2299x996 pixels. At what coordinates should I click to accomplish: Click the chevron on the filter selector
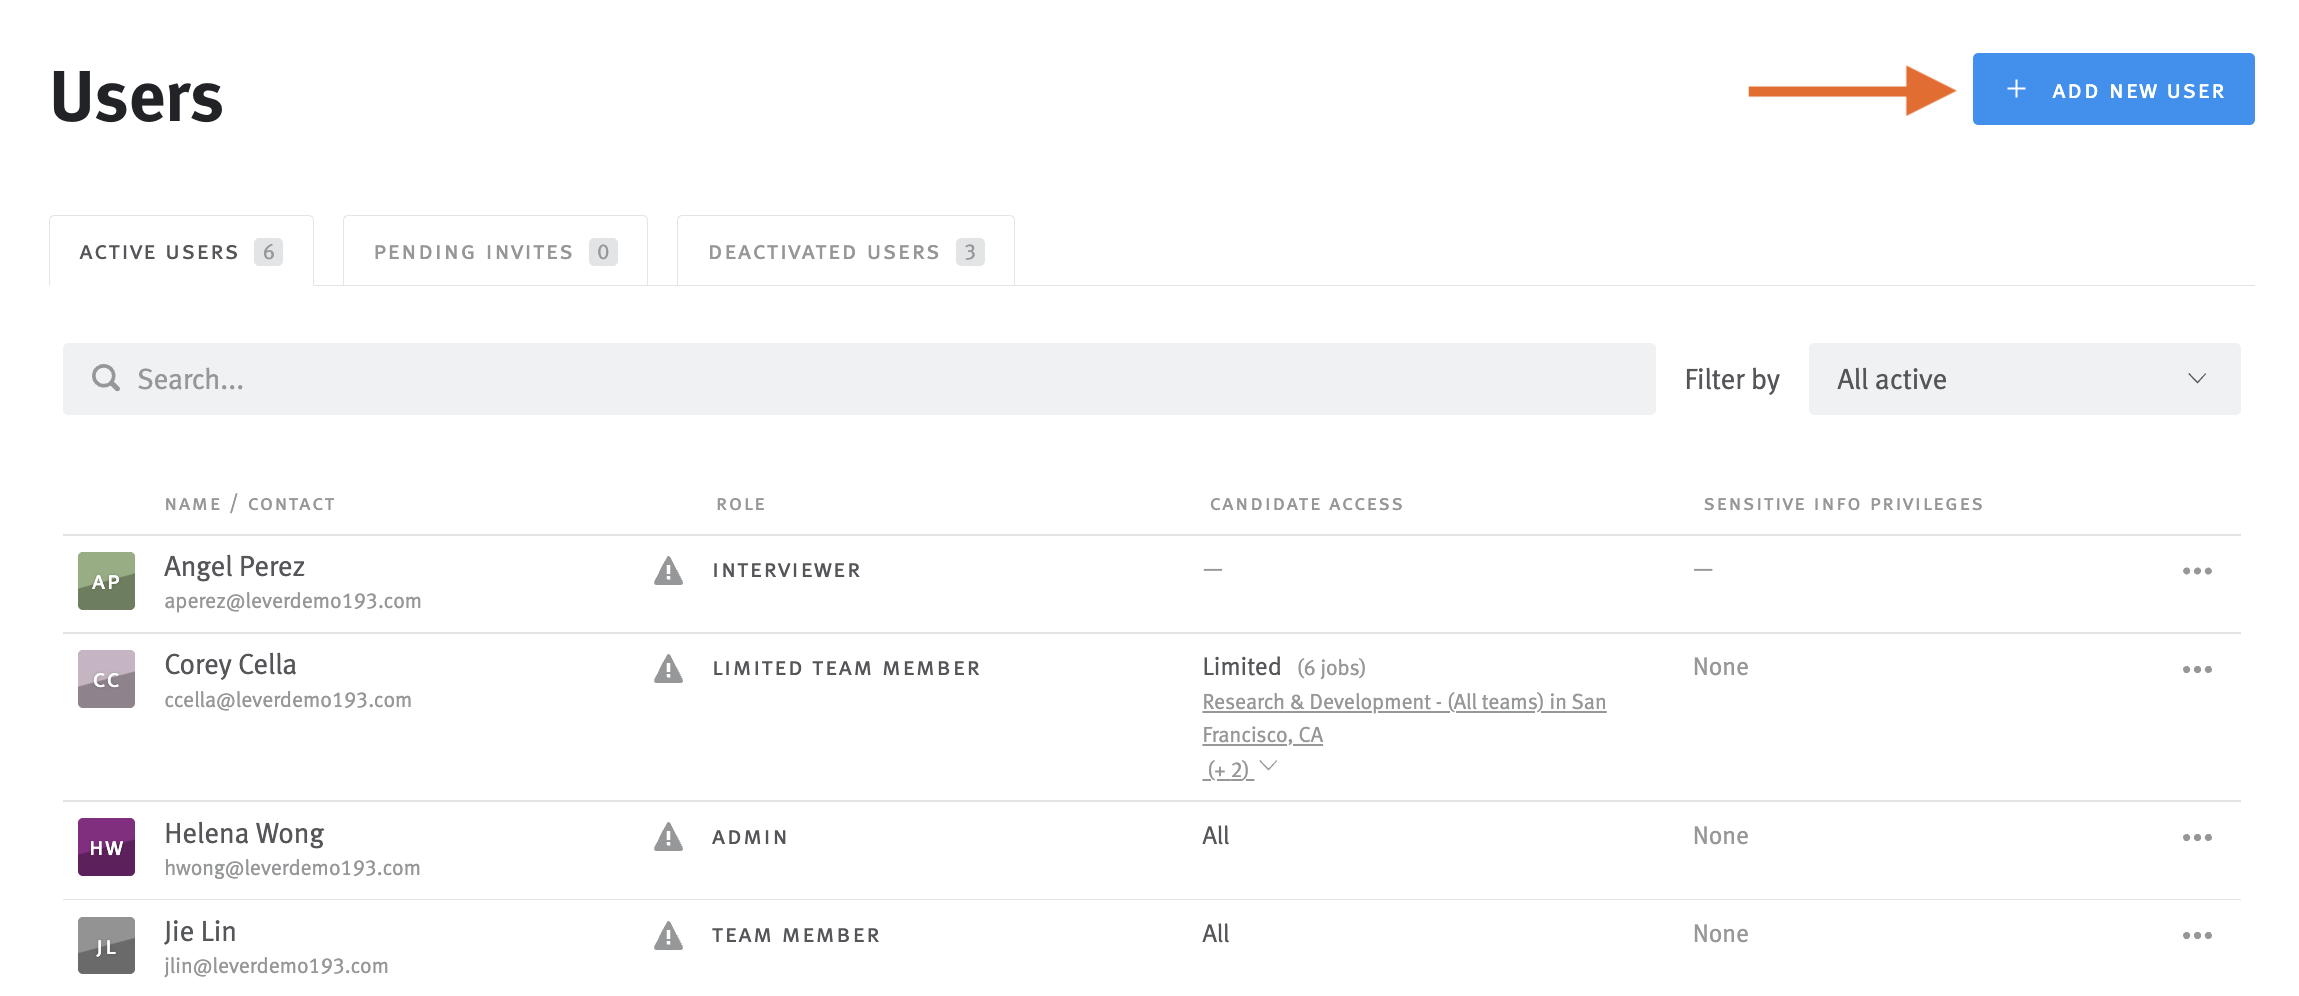[x=2196, y=378]
